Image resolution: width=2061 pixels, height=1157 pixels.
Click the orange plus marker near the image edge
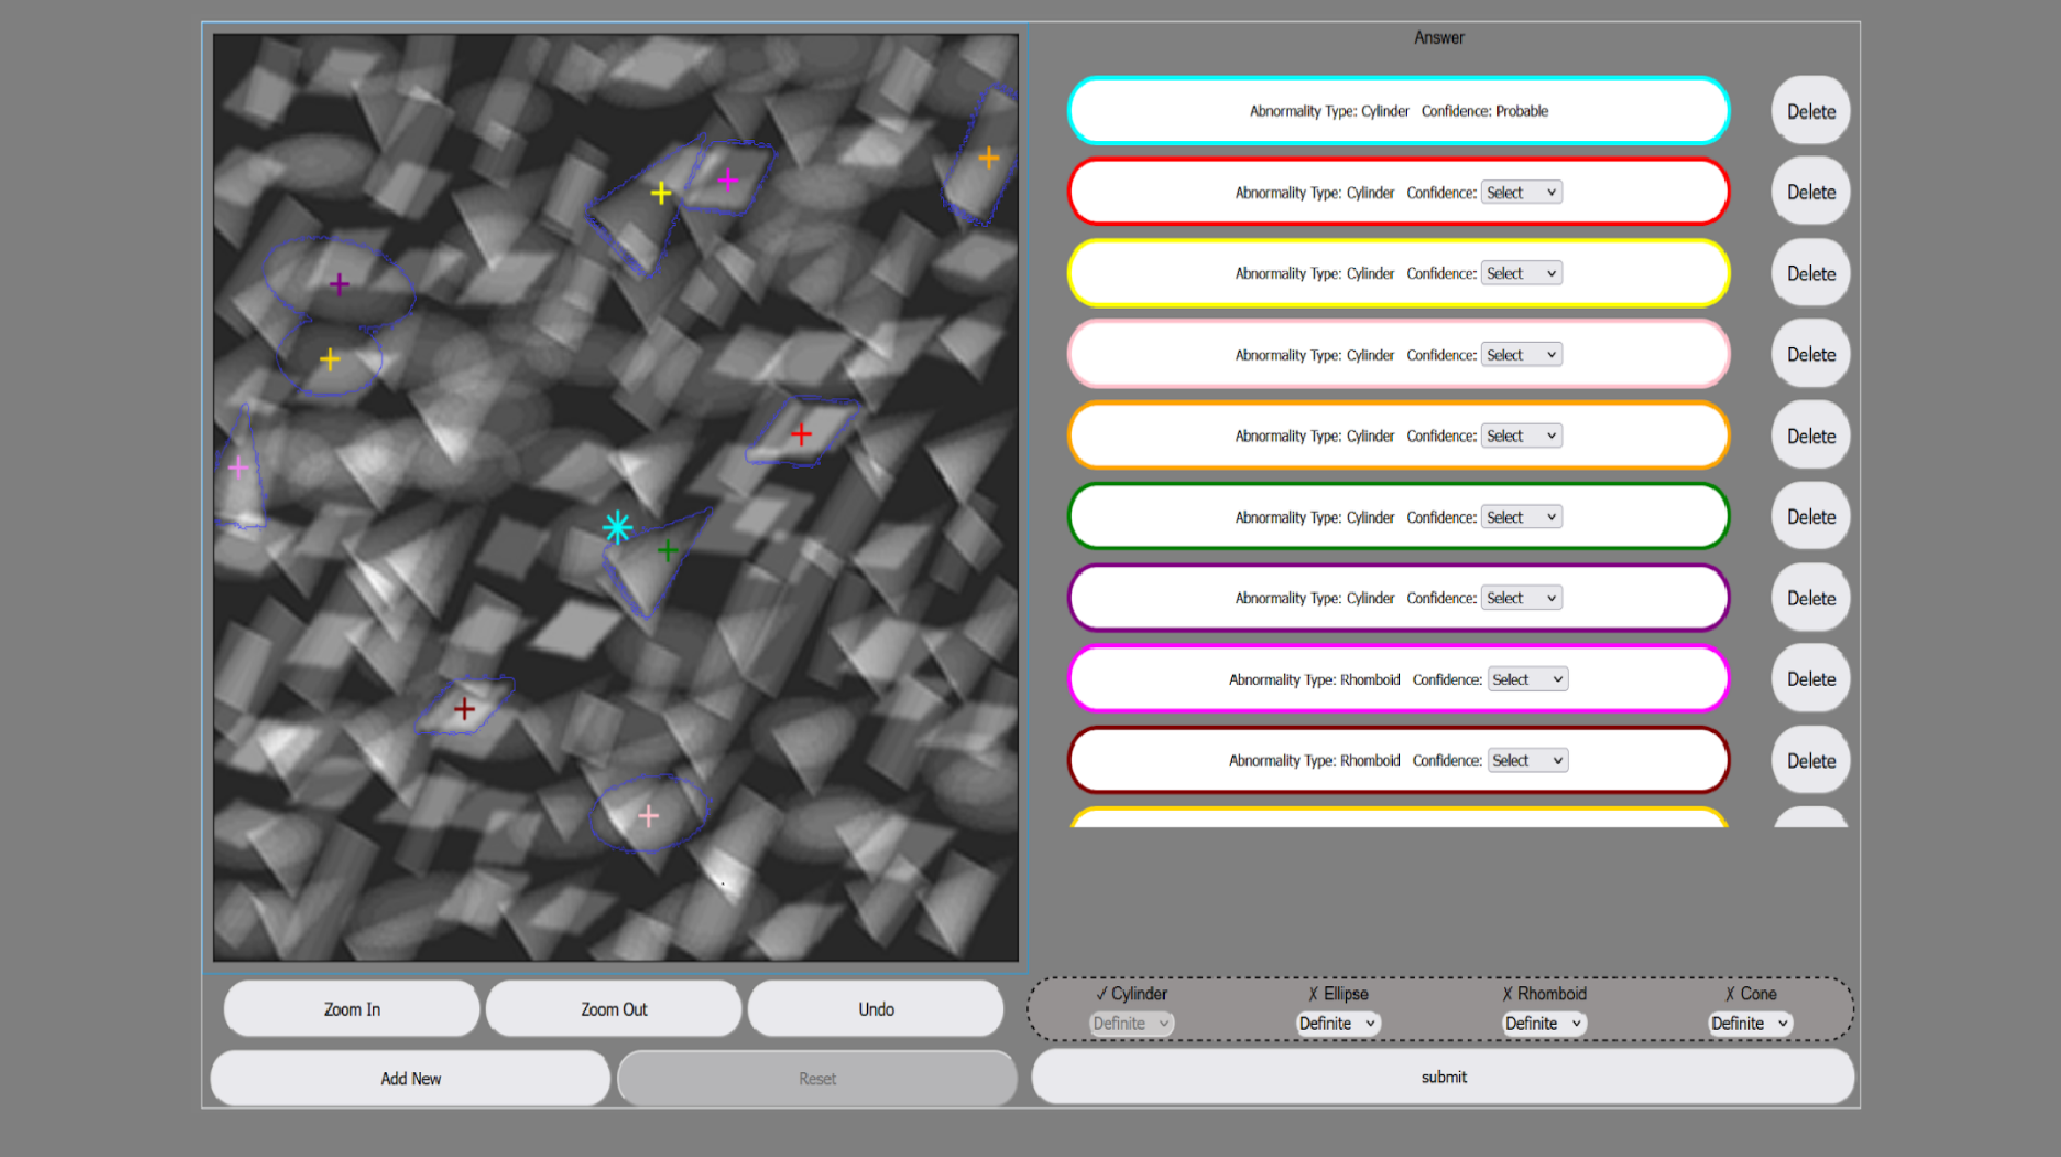[x=988, y=158]
